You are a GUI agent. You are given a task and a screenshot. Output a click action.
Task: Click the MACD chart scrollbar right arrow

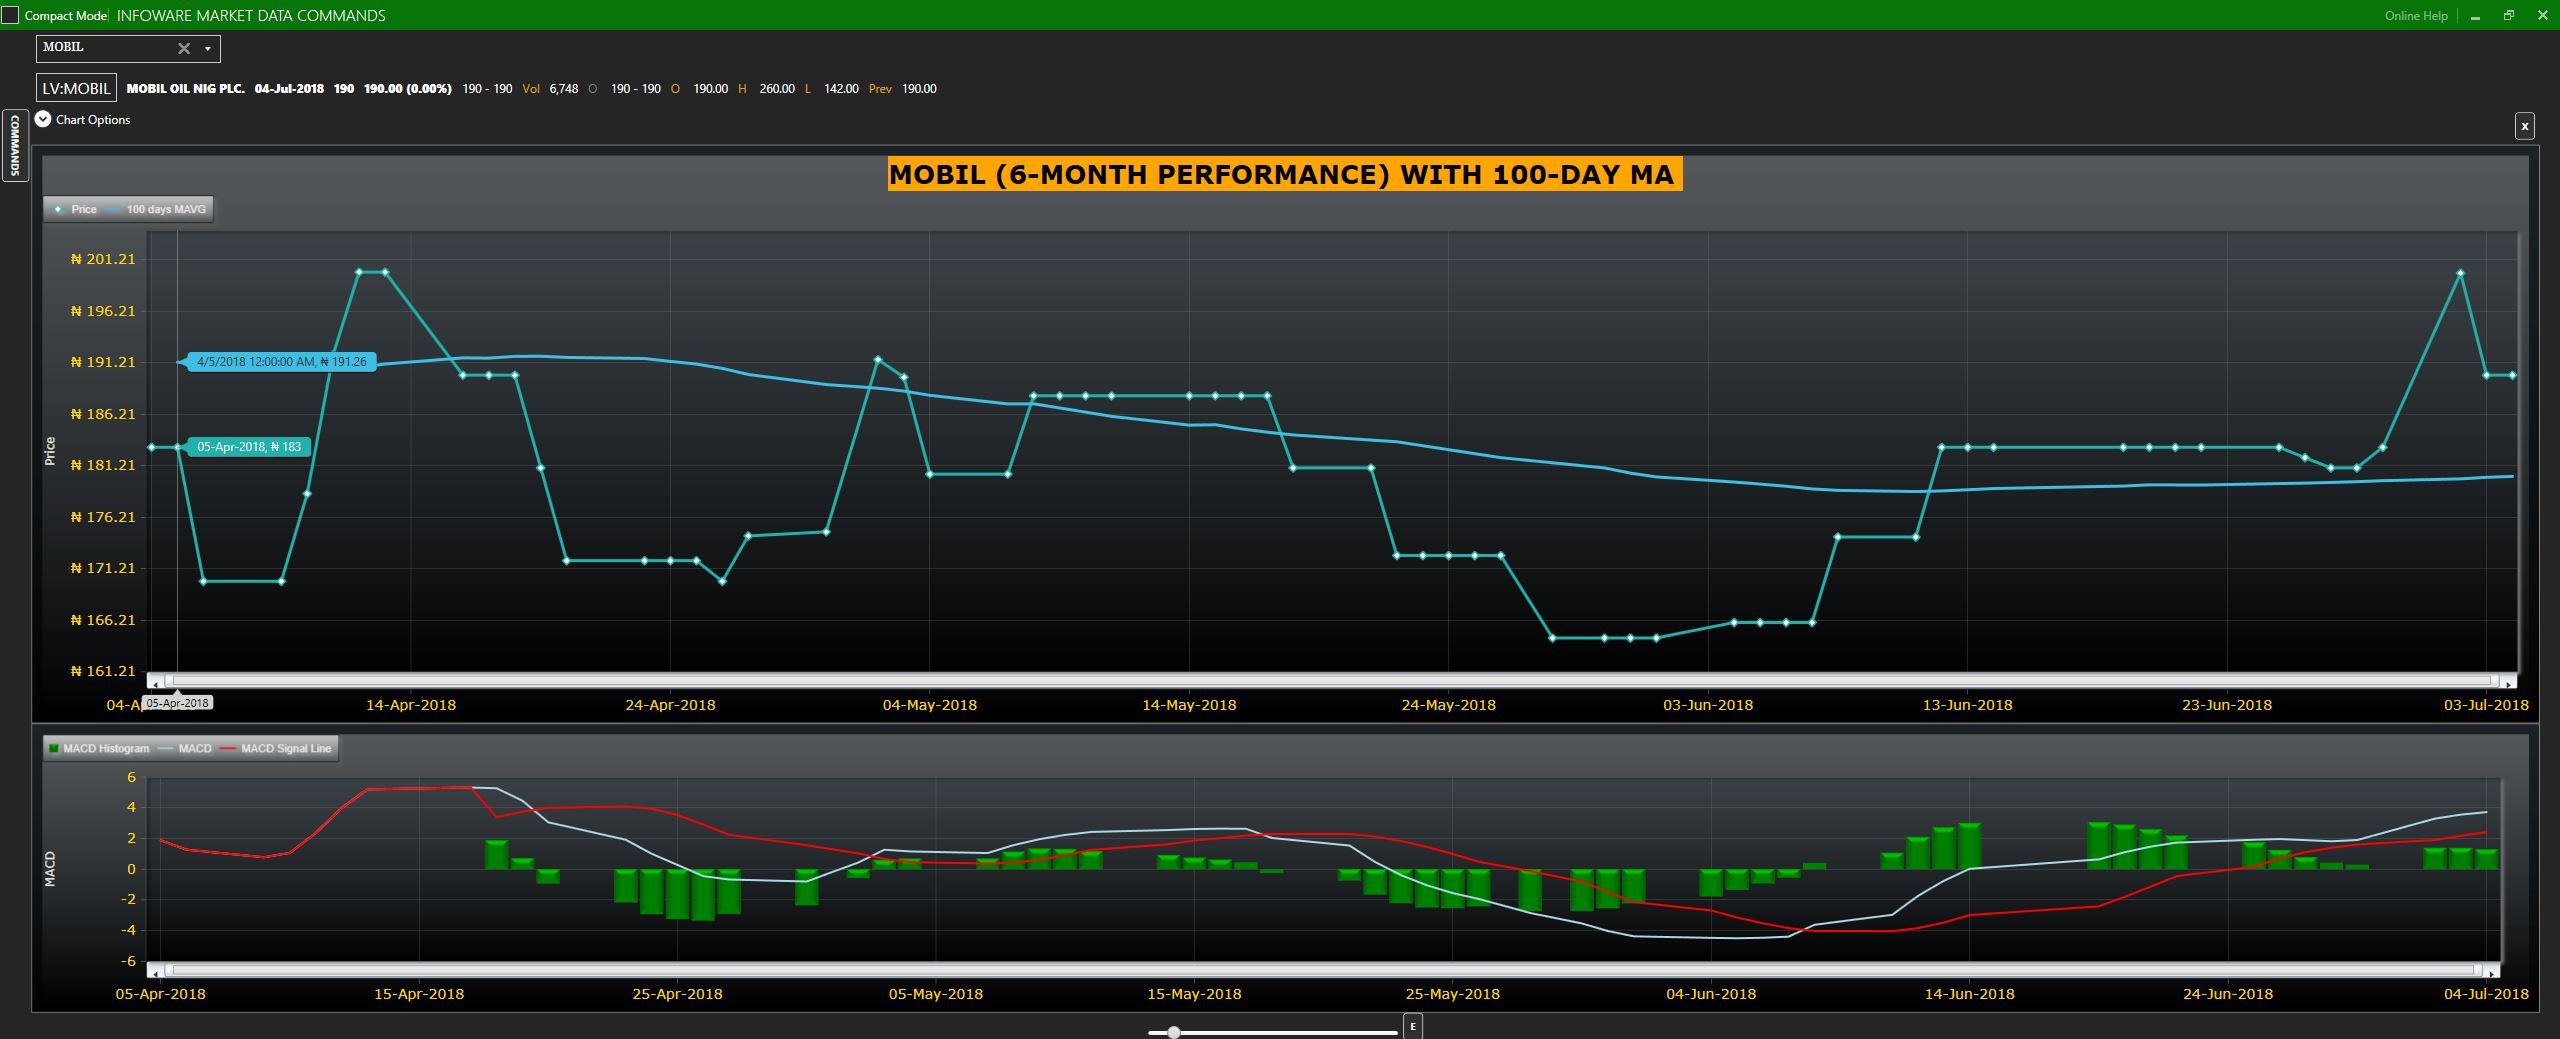click(x=2491, y=972)
